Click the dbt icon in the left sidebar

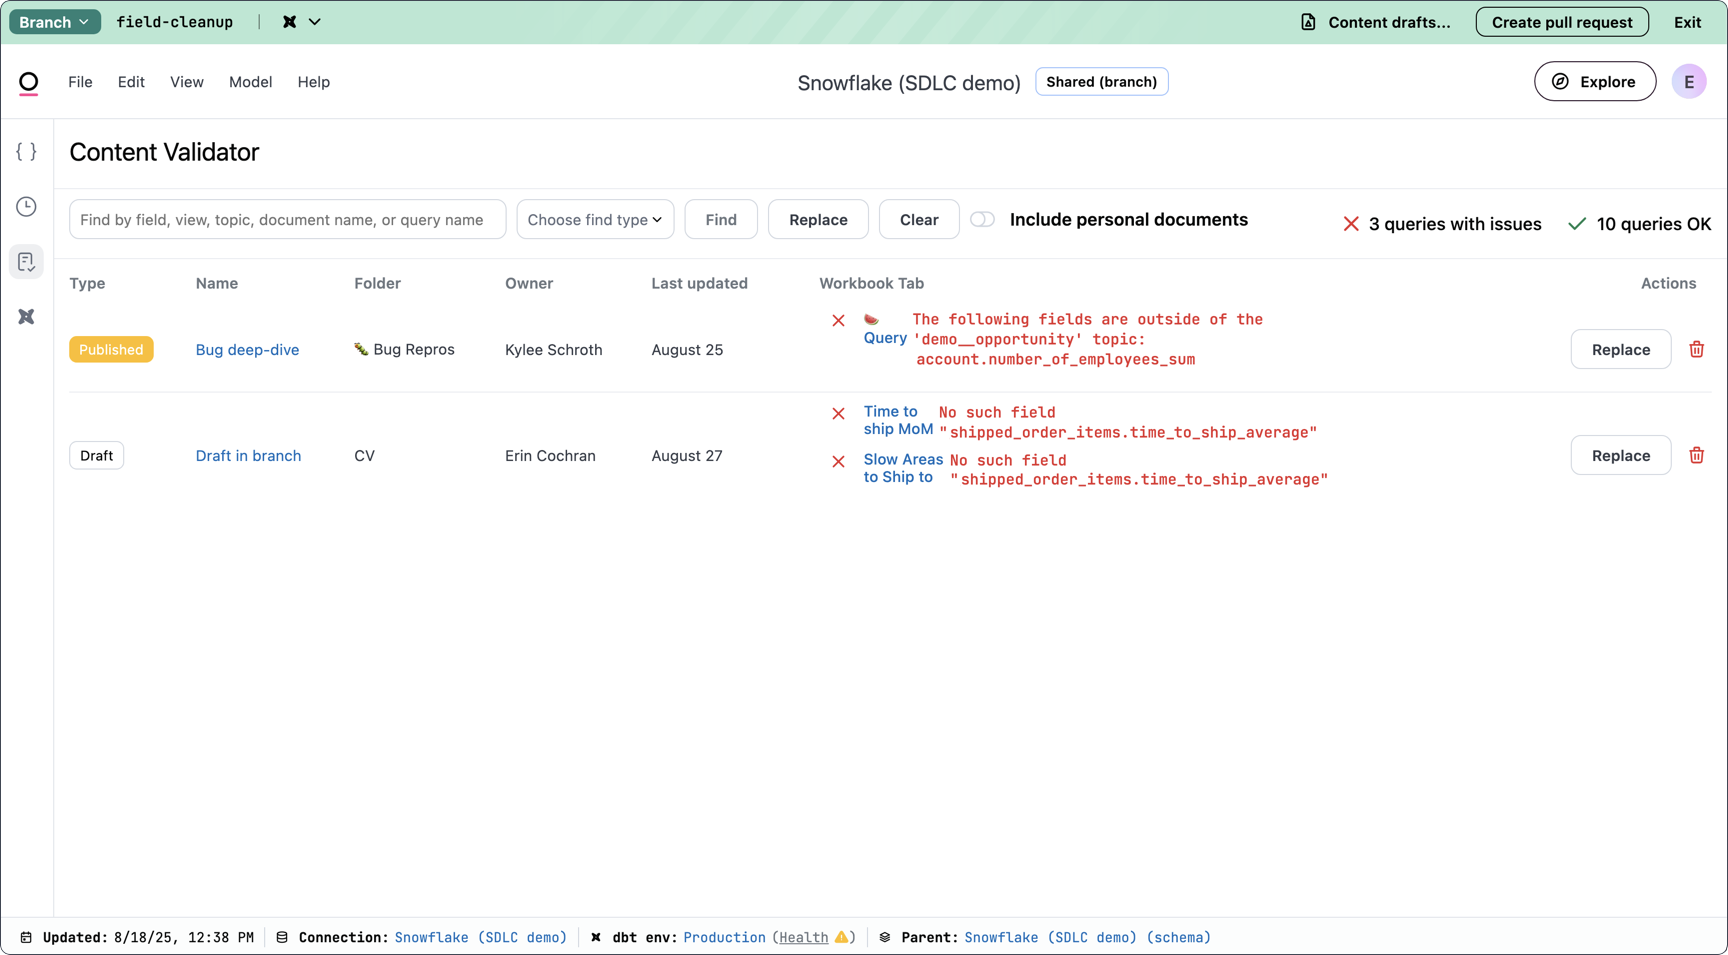(x=26, y=317)
